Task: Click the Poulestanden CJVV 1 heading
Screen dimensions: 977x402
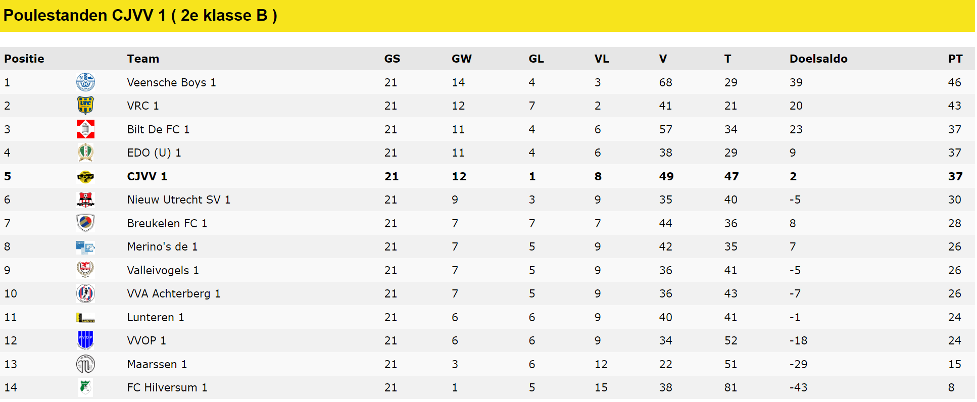Action: (x=140, y=16)
